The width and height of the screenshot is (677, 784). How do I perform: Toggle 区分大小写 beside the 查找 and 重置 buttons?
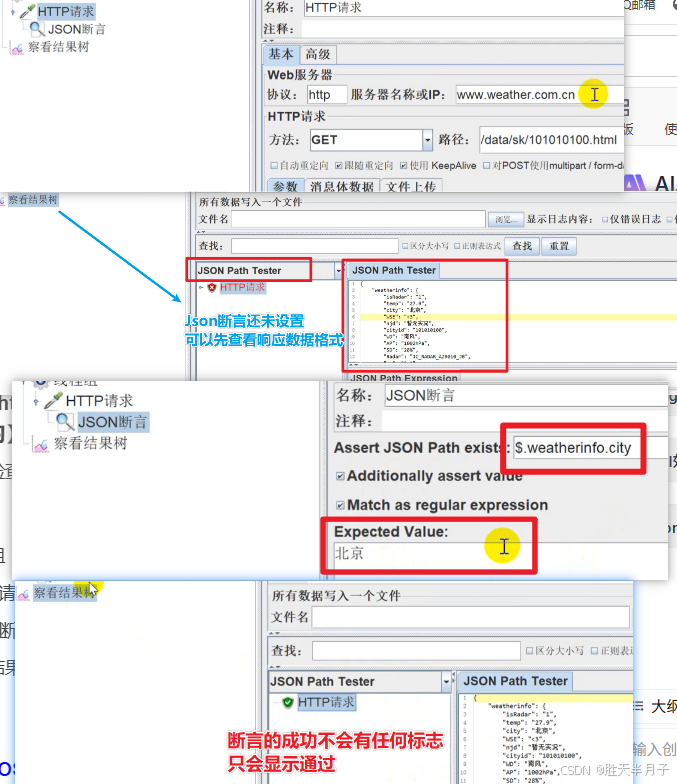point(406,246)
